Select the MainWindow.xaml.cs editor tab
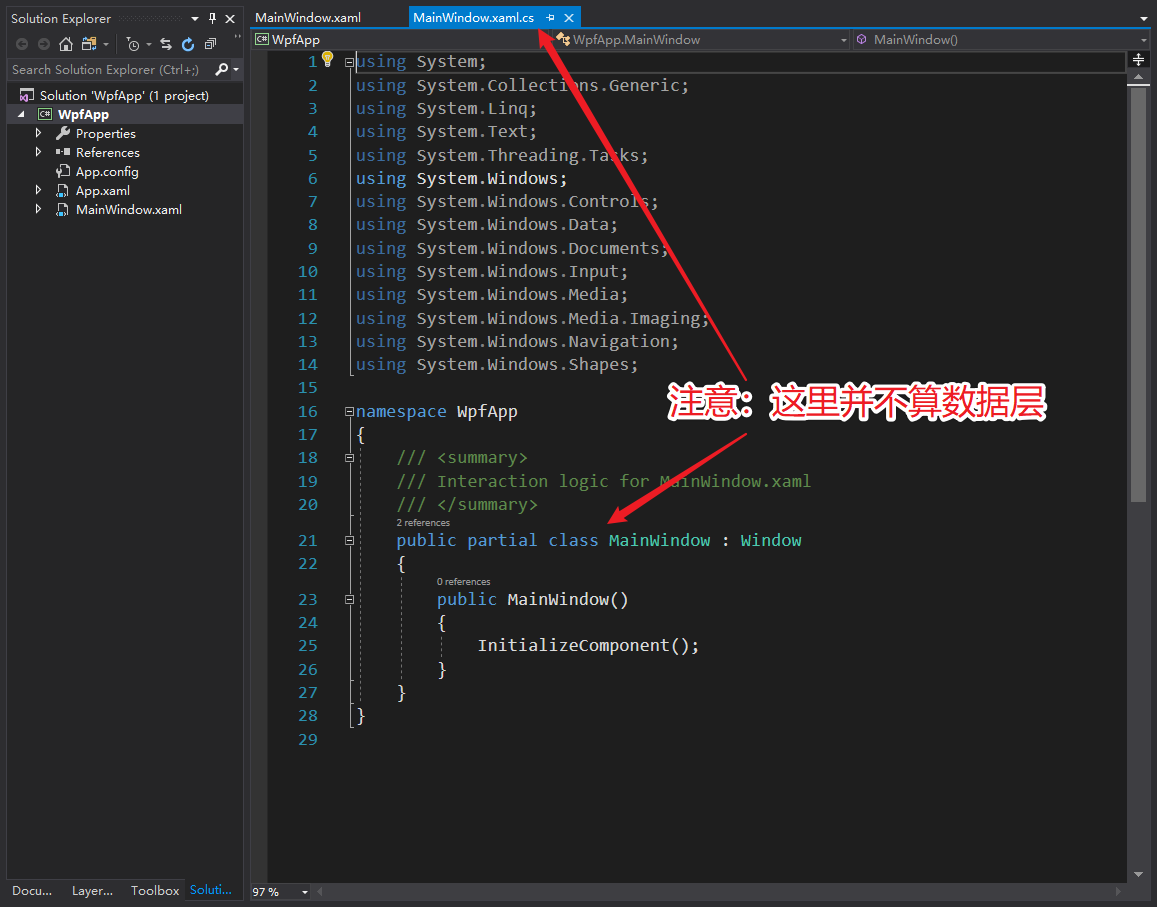 [474, 18]
